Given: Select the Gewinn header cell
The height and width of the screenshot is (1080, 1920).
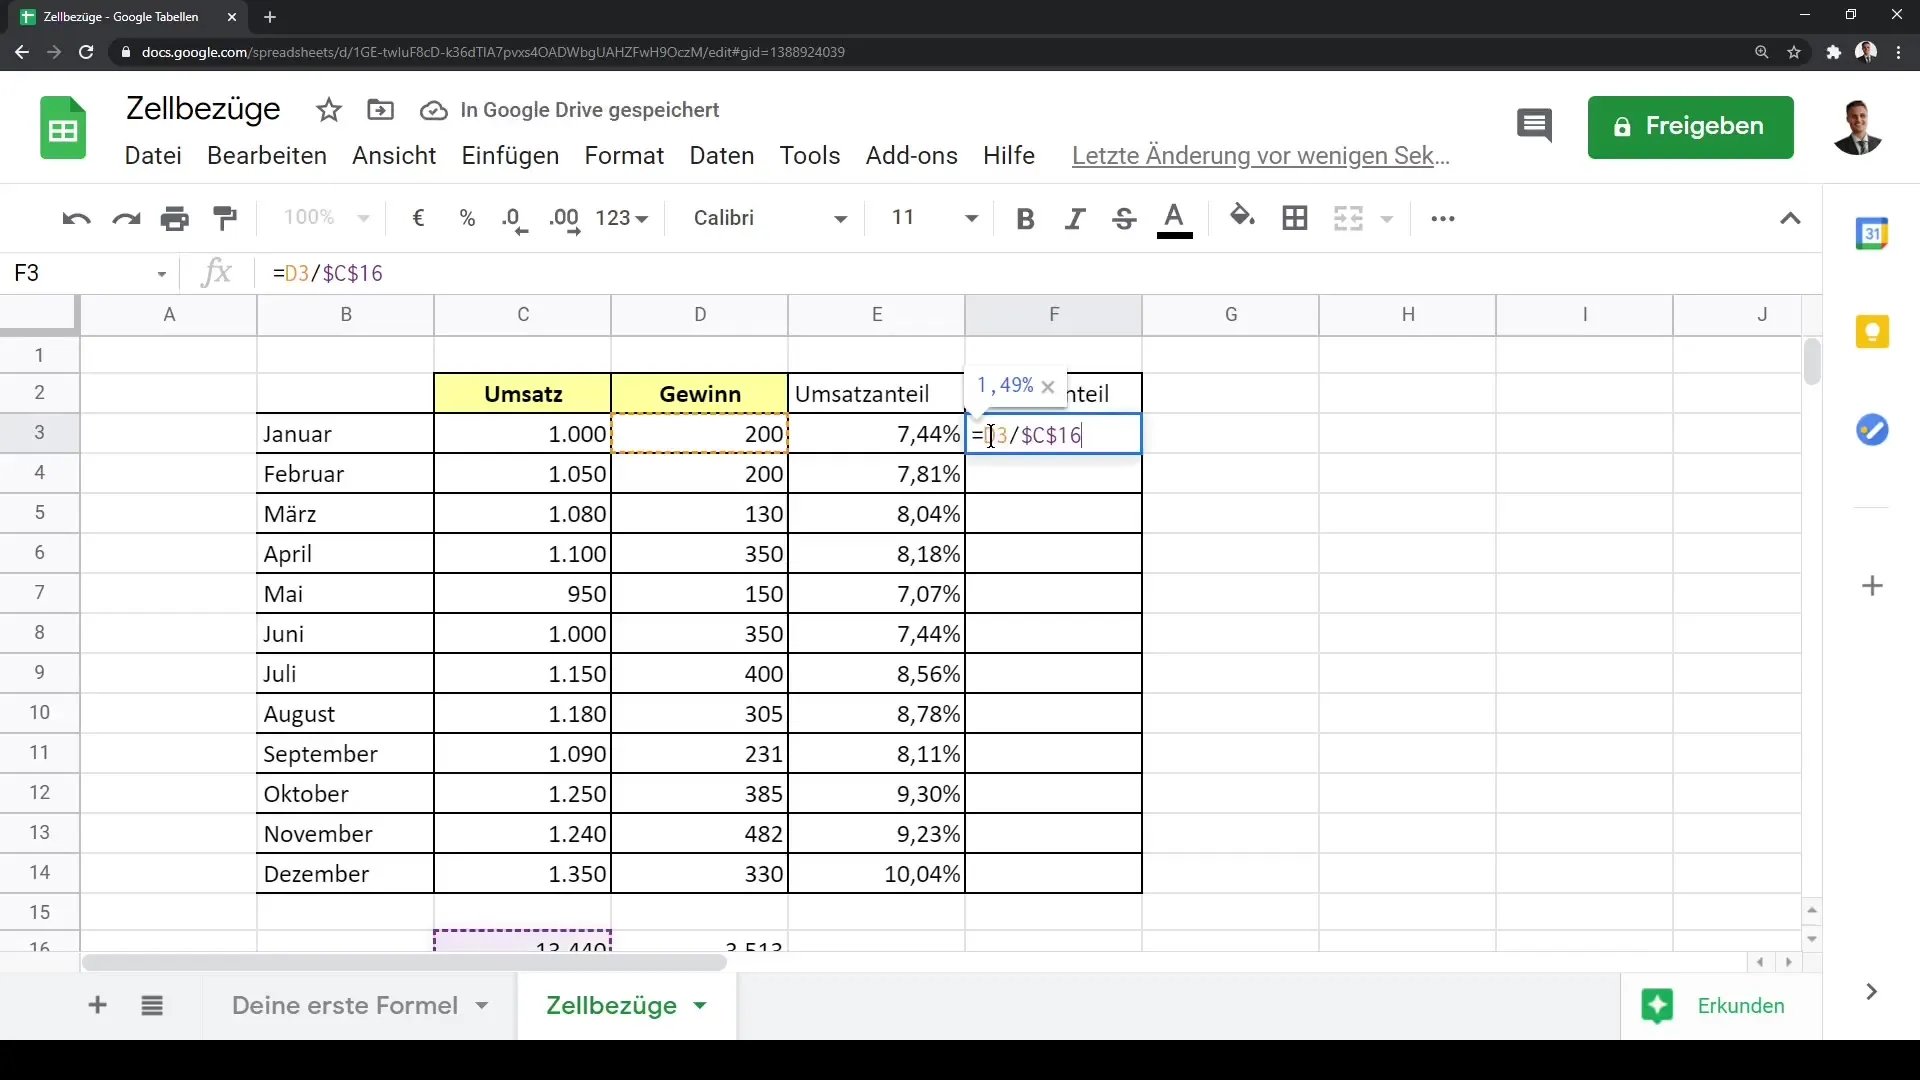Looking at the screenshot, I should pyautogui.click(x=700, y=394).
